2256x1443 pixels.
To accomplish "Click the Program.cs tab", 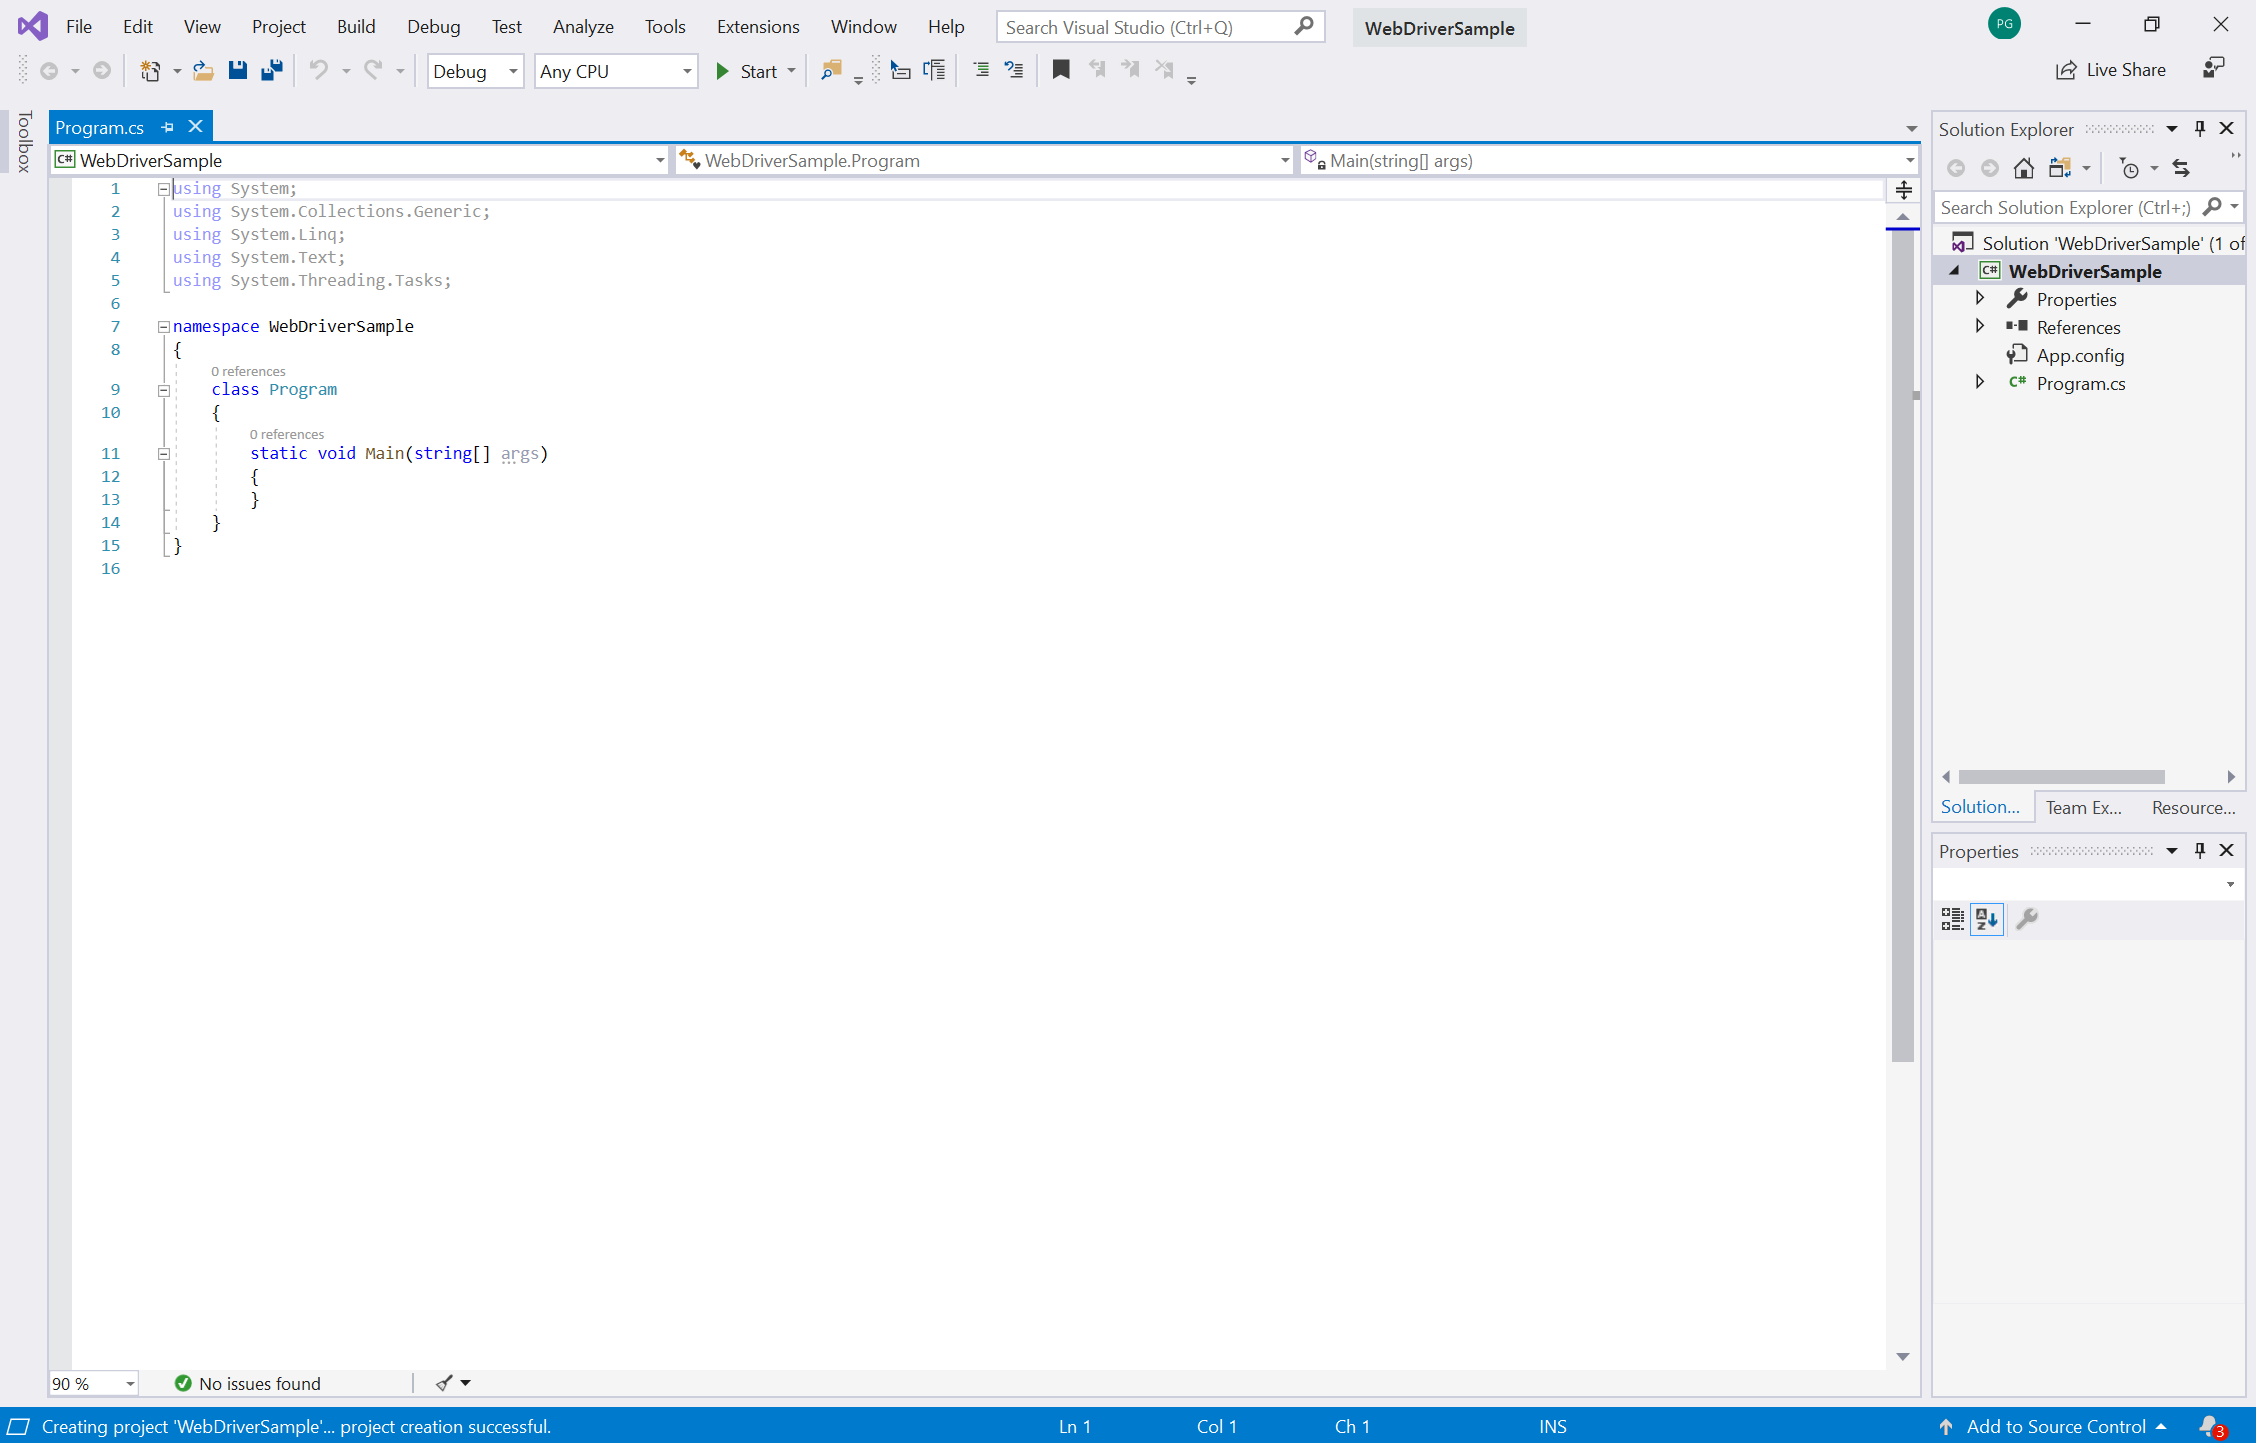I will [x=102, y=127].
